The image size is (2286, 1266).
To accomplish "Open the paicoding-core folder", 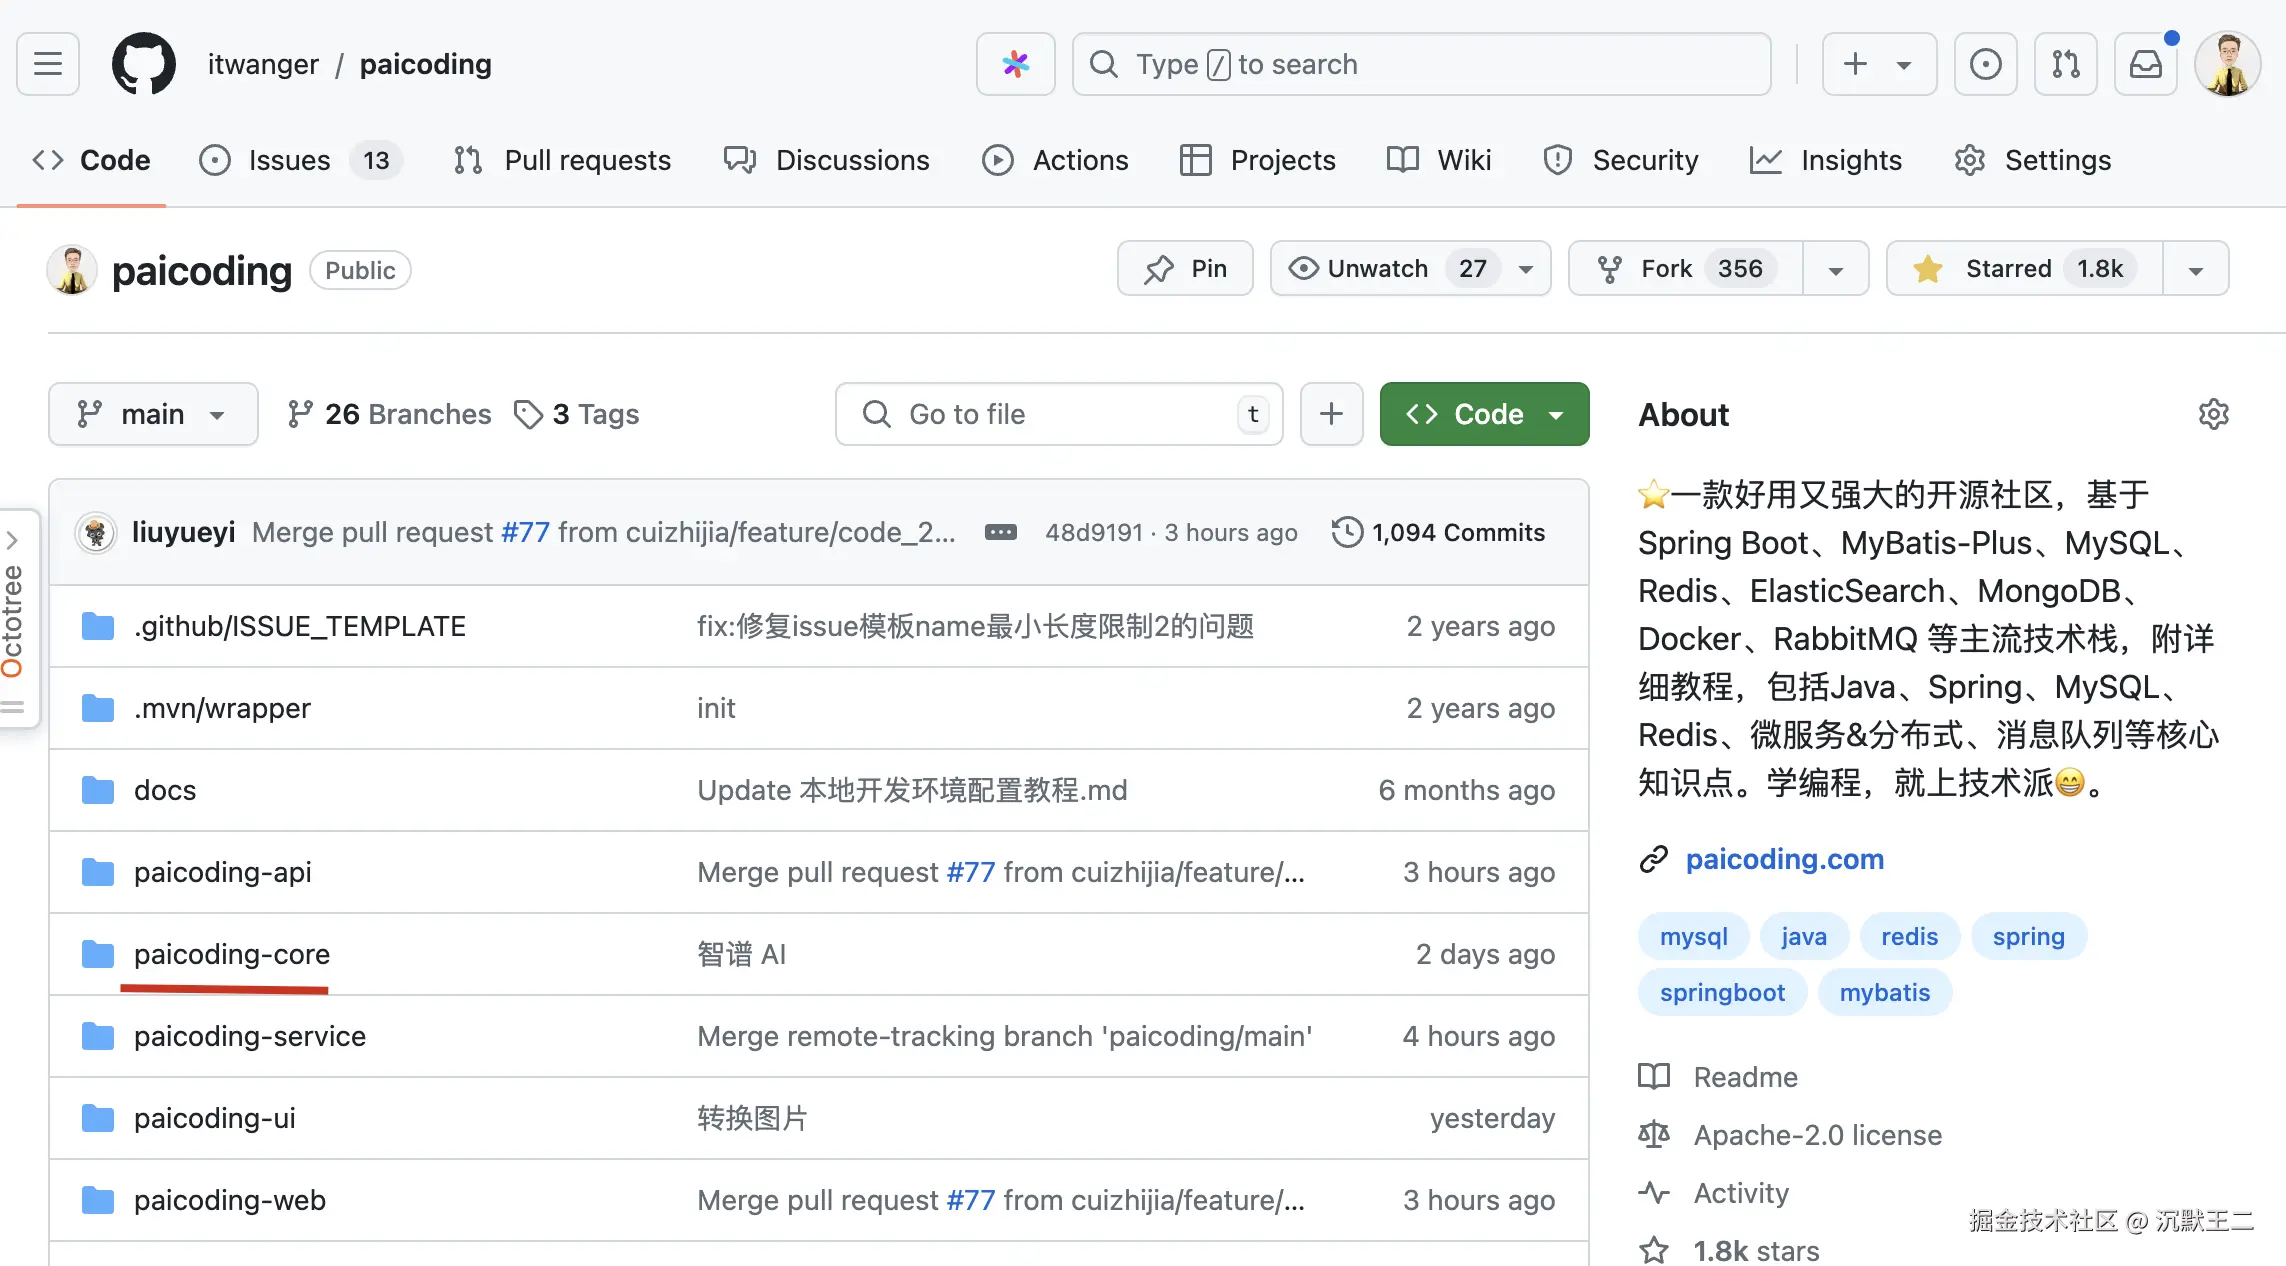I will coord(231,954).
